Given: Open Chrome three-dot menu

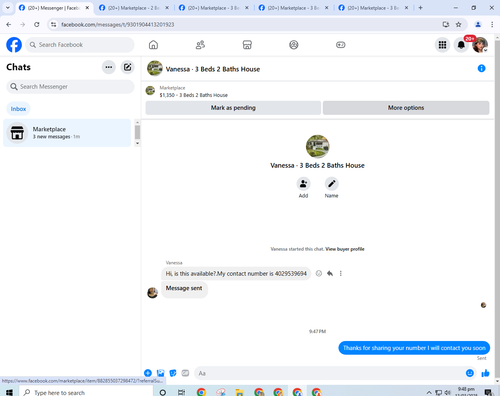Looking at the screenshot, I should tap(492, 24).
